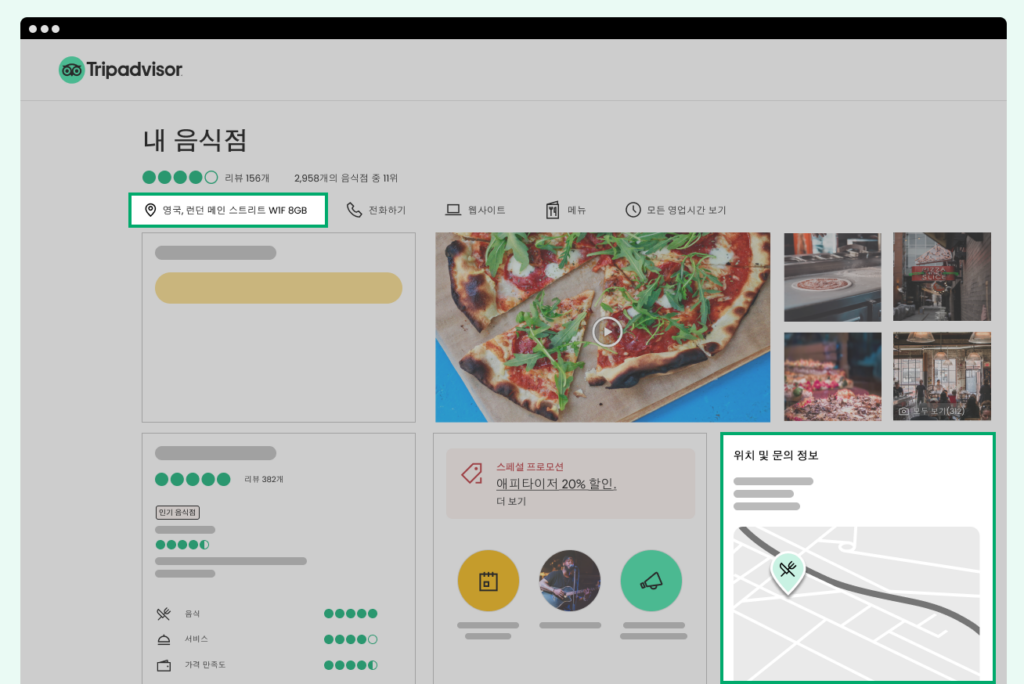Click 리뷰 156개 review count
The image size is (1024, 684).
click(x=247, y=178)
